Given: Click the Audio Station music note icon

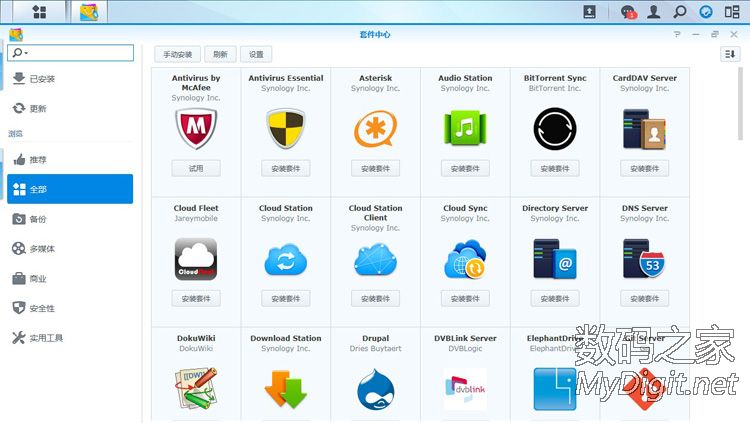Looking at the screenshot, I should coord(465,128).
